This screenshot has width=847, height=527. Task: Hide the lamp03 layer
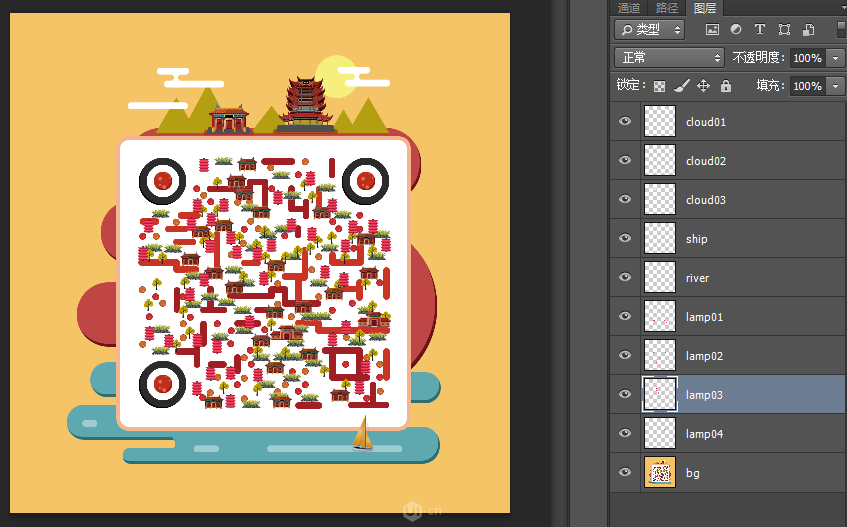(x=625, y=394)
